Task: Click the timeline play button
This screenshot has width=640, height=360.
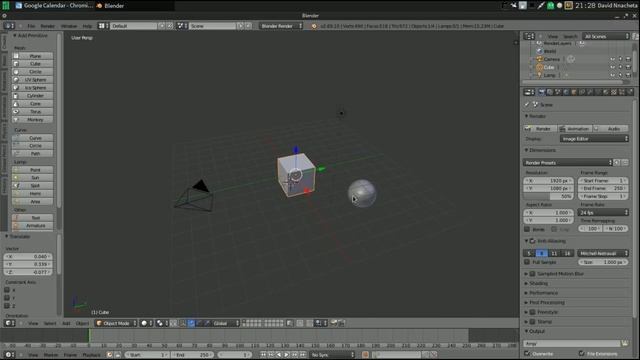Action: pyautogui.click(x=287, y=355)
